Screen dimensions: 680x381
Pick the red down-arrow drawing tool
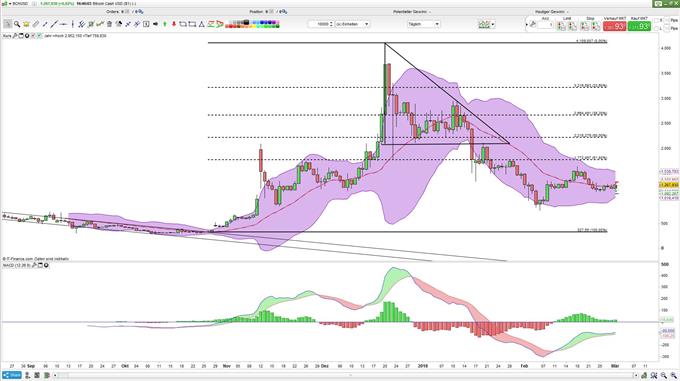[174, 24]
